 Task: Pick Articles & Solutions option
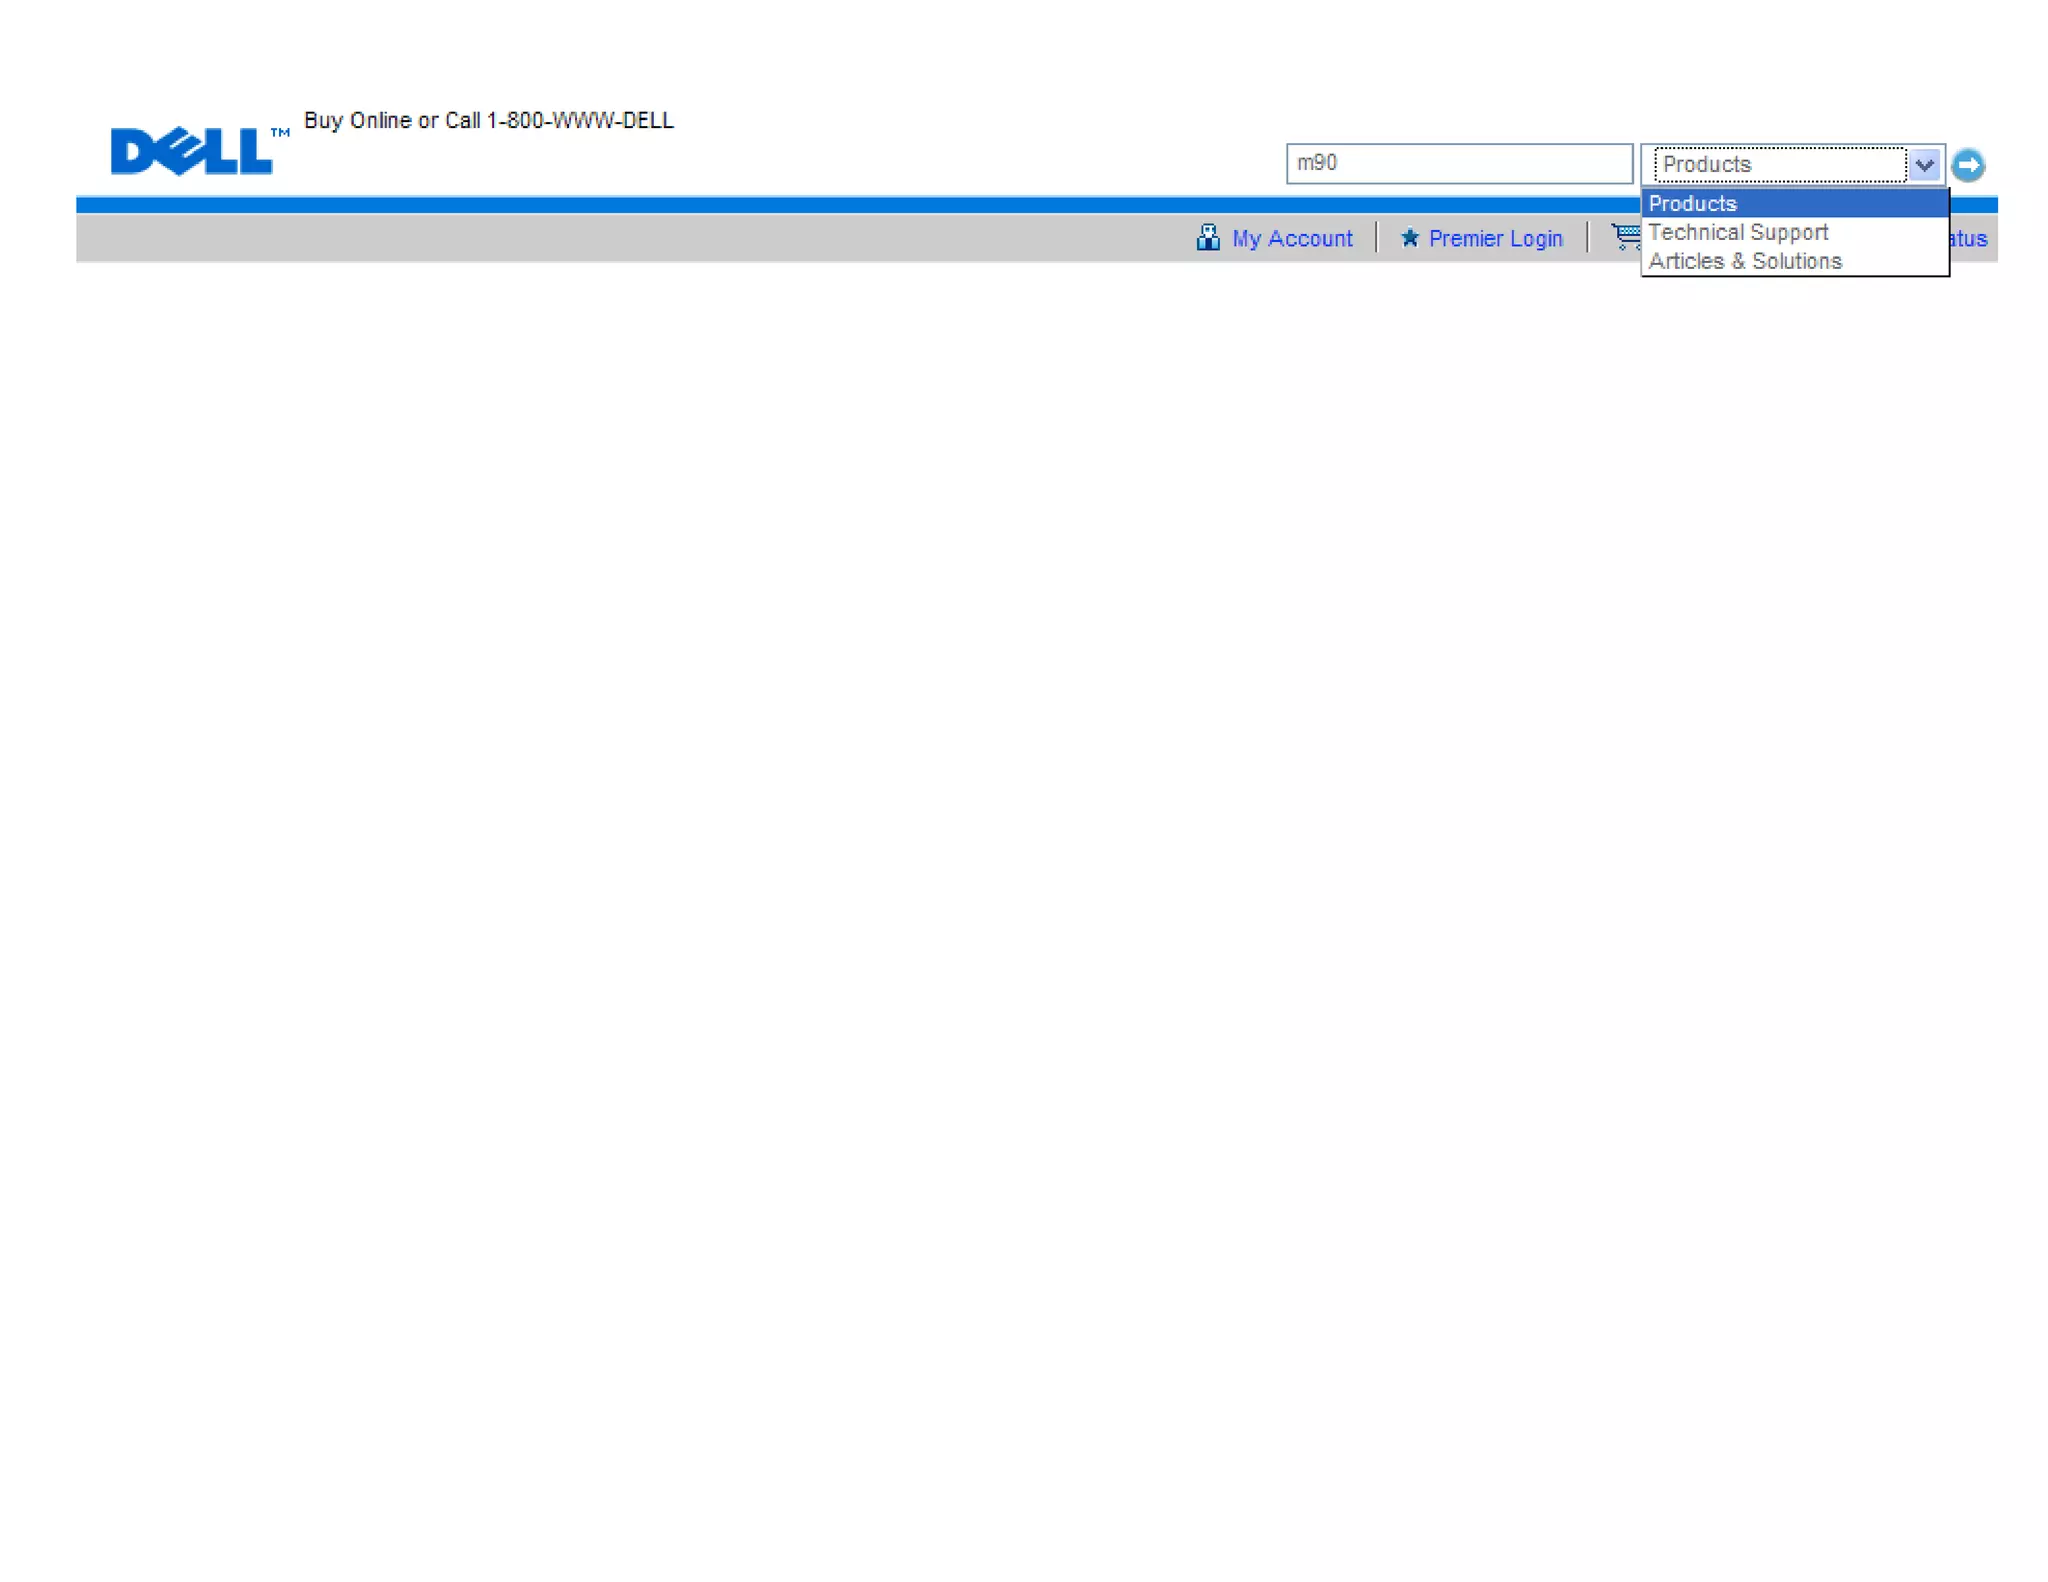pos(1745,261)
